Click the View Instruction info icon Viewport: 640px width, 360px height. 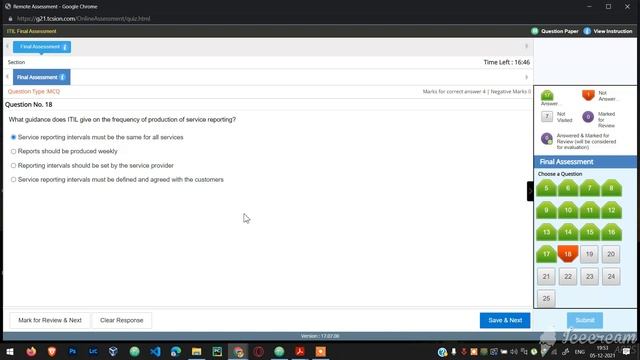pos(587,31)
